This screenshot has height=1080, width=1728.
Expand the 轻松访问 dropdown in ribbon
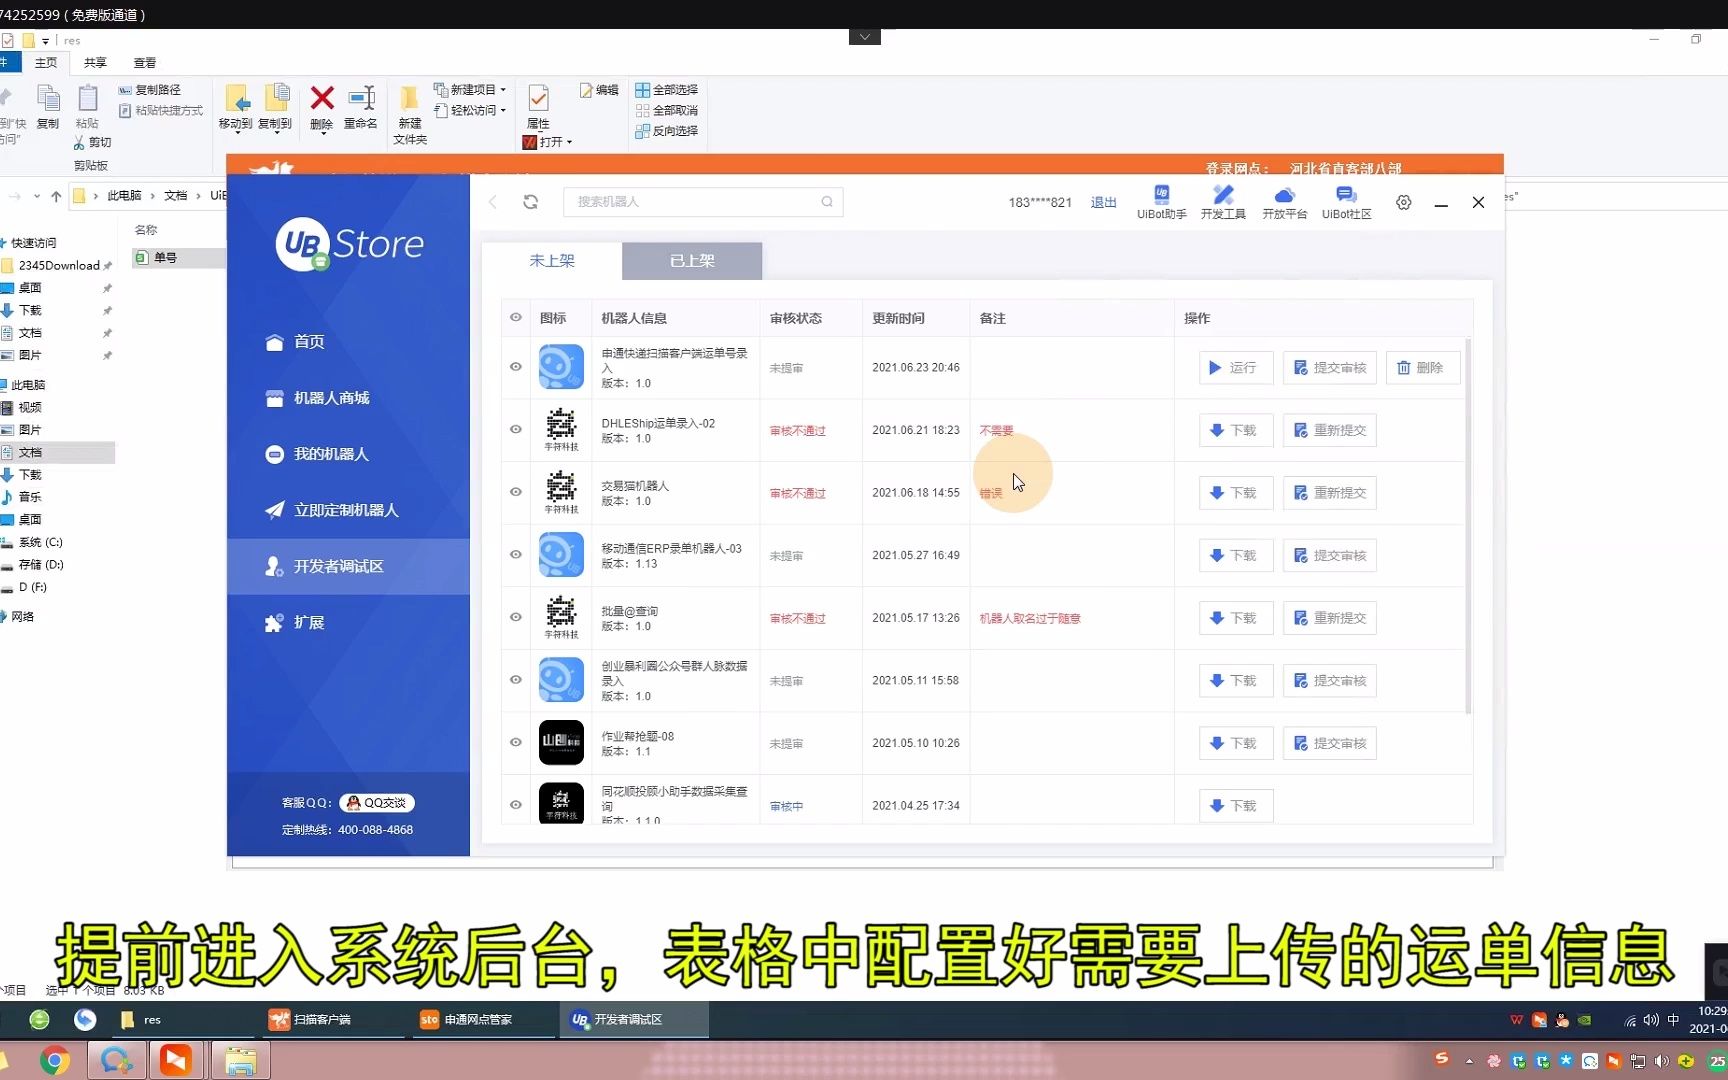click(x=503, y=111)
